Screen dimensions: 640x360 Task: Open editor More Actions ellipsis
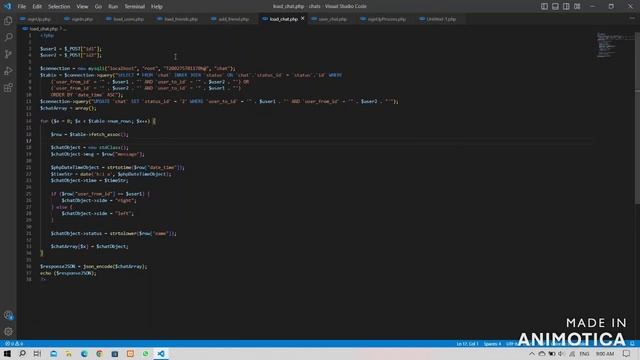point(632,19)
